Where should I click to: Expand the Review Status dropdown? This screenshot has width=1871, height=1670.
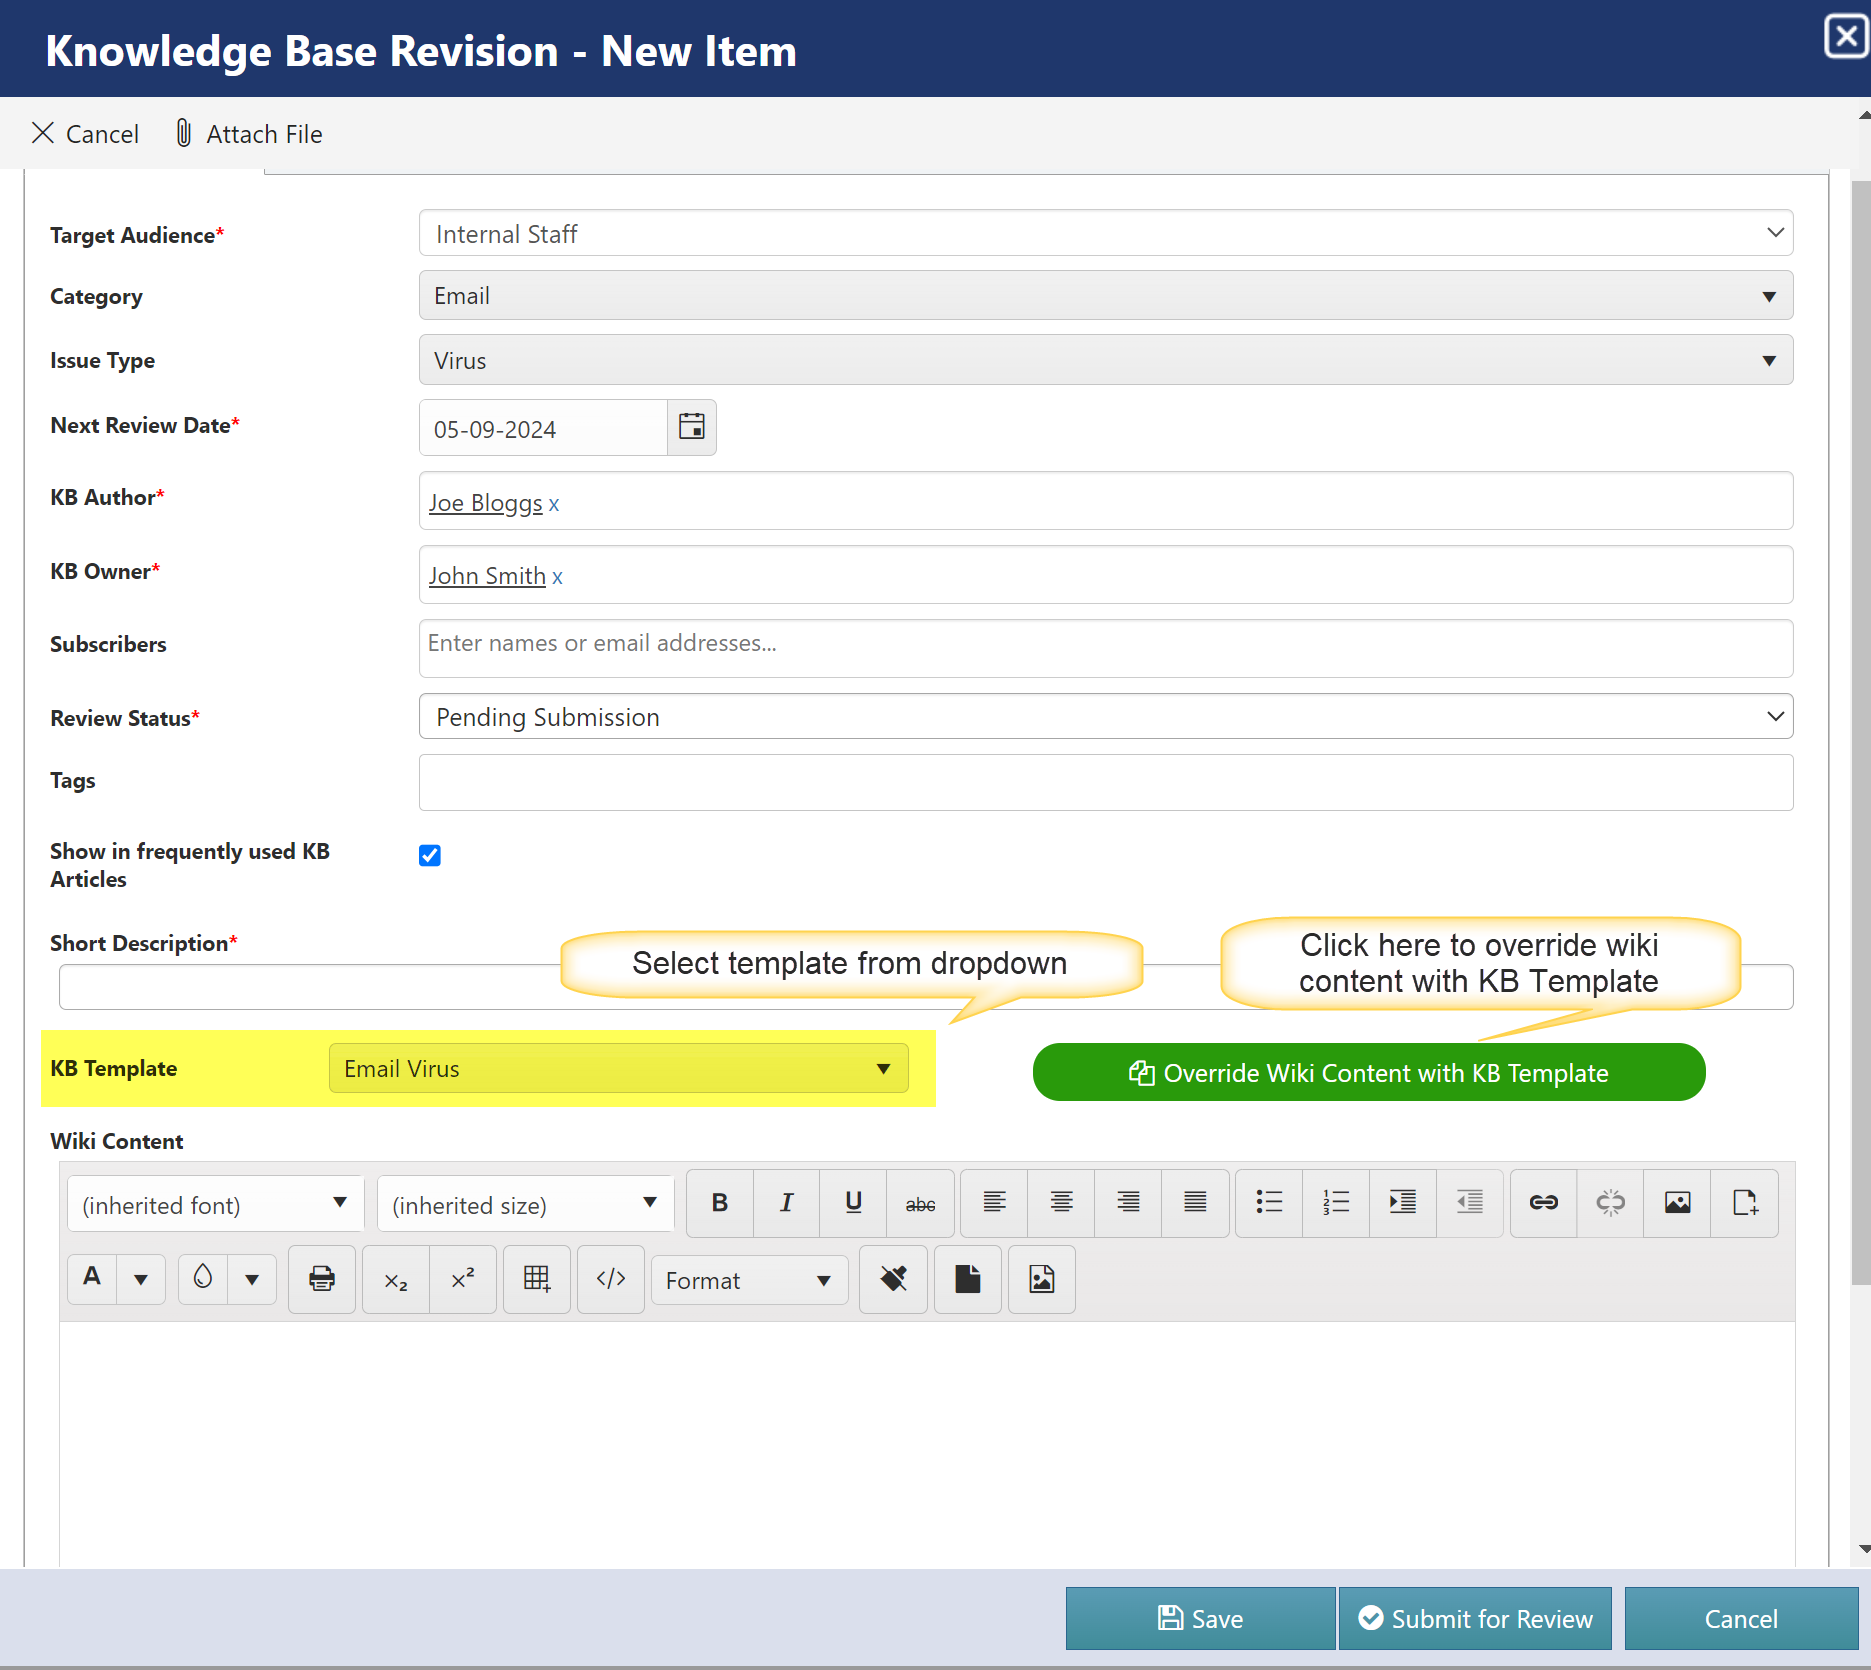click(x=1105, y=717)
